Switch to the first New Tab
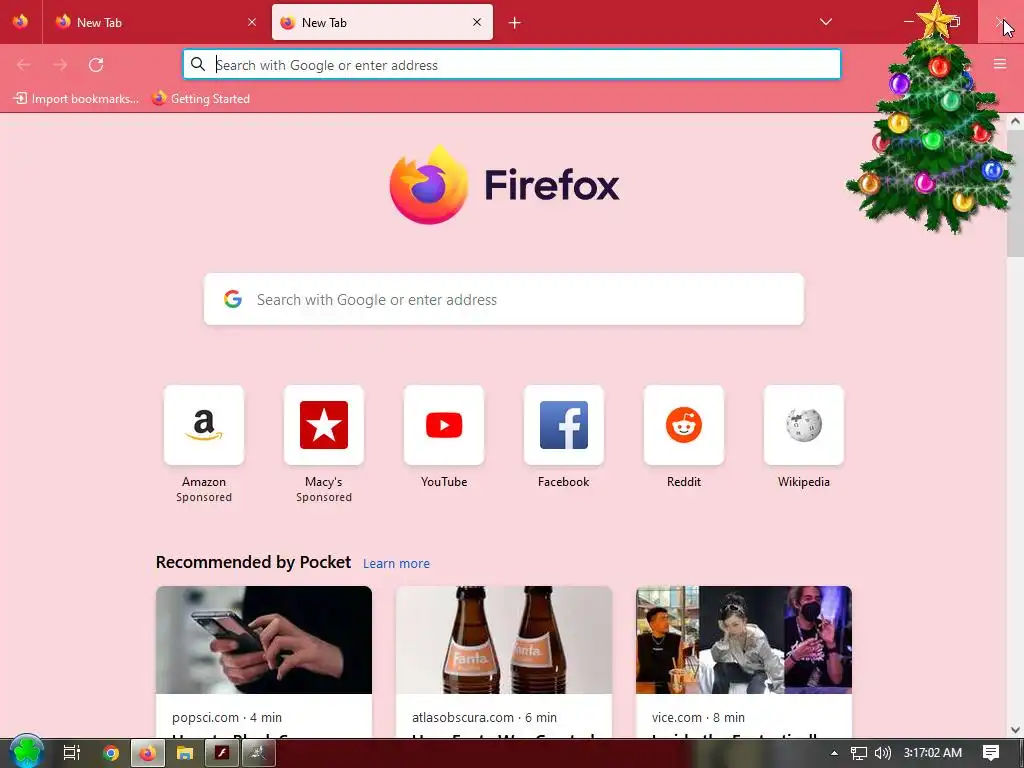Image resolution: width=1024 pixels, height=768 pixels. (x=155, y=22)
